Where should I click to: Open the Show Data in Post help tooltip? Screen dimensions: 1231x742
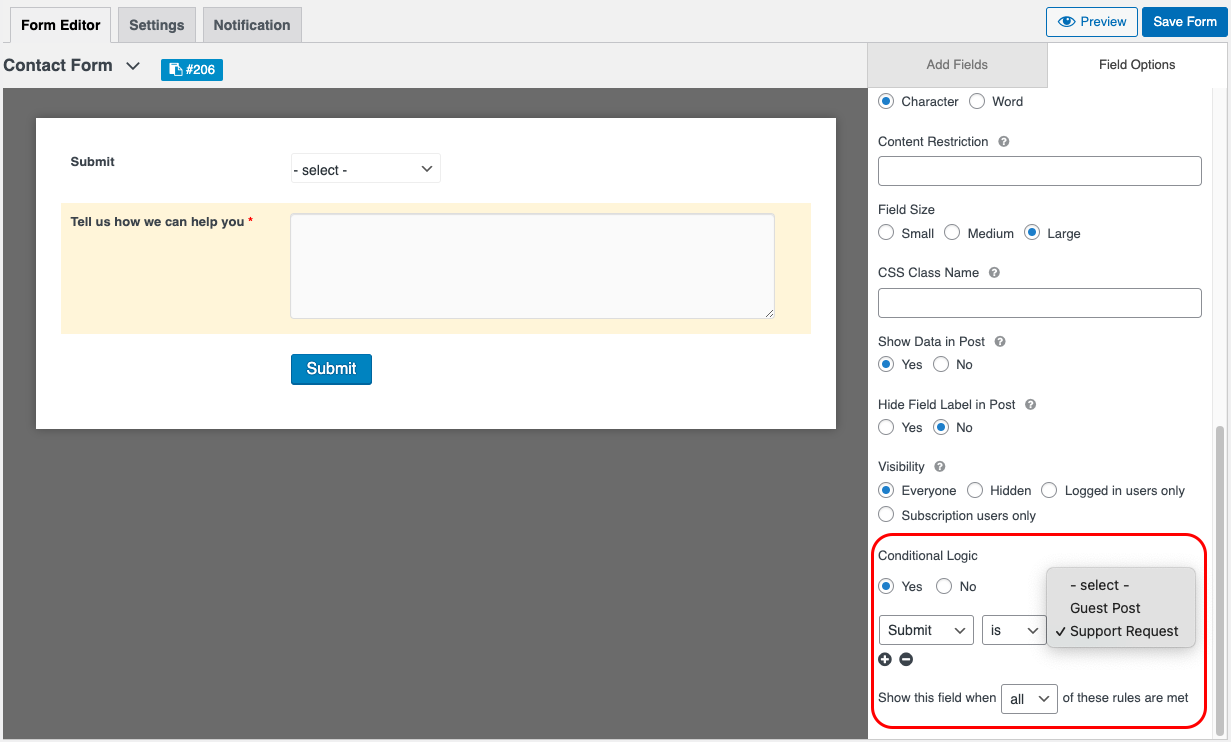coord(998,341)
